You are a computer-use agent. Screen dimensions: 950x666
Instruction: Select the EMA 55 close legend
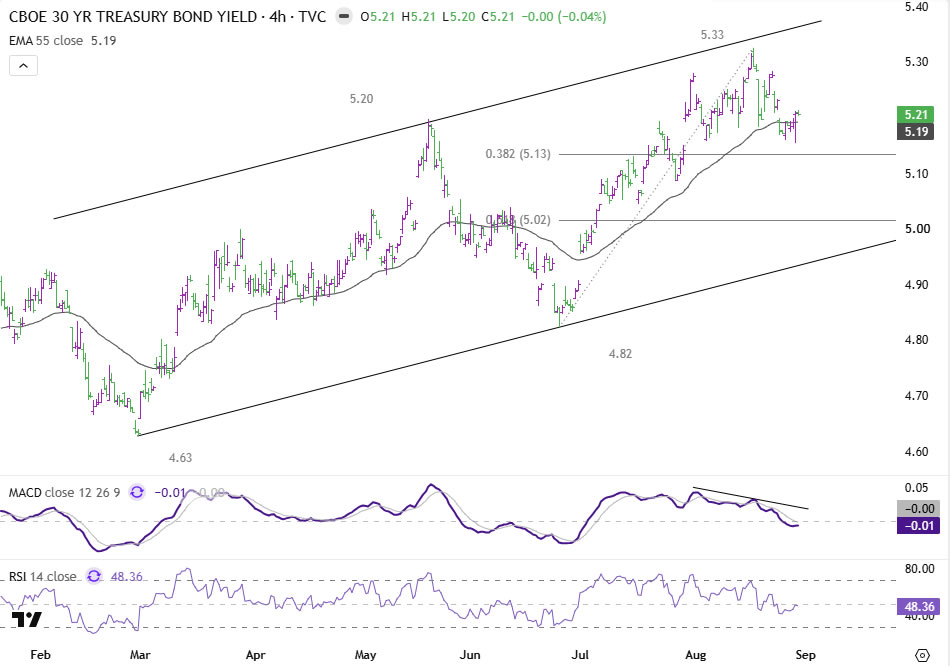tap(45, 41)
